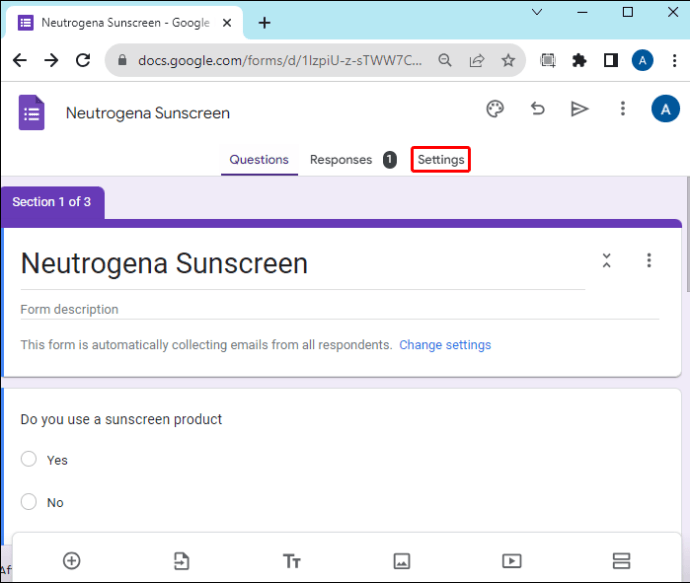Click the screenshot extension icon in Chrome toolbar

point(548,60)
